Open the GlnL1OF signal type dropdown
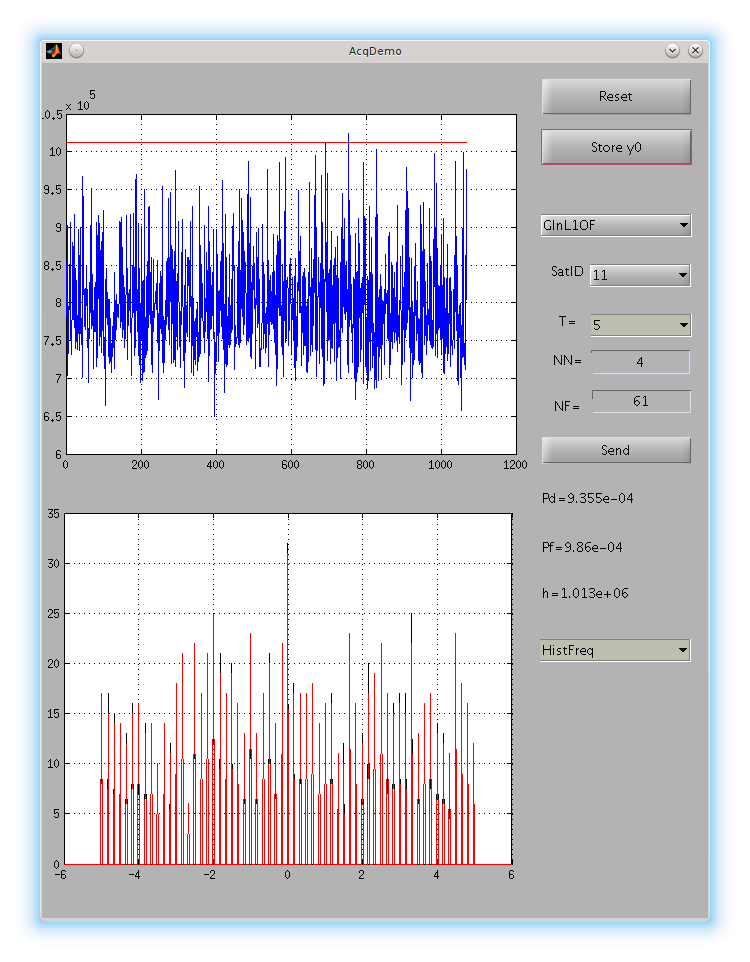Image resolution: width=750 pixels, height=962 pixels. coord(616,225)
